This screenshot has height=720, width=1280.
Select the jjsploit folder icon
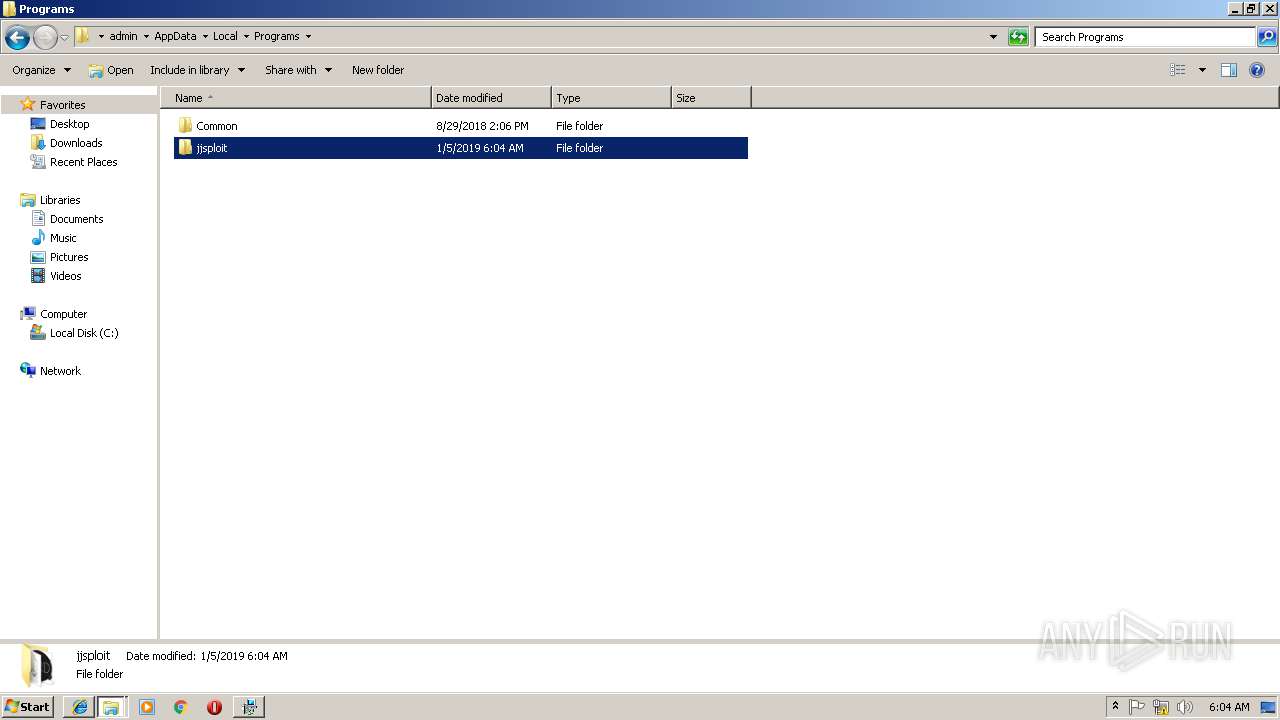pos(185,148)
